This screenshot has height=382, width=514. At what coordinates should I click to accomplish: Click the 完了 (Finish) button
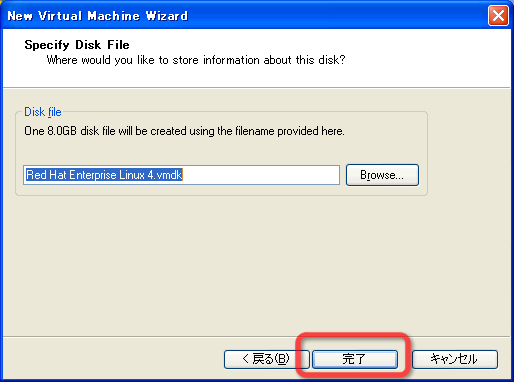tap(355, 359)
